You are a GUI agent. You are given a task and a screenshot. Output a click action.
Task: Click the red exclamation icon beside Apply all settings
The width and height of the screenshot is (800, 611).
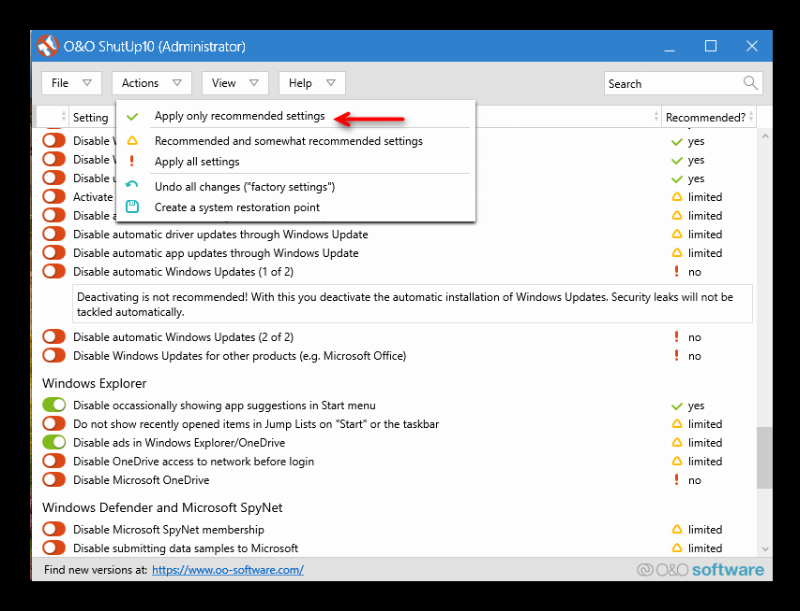(x=132, y=162)
